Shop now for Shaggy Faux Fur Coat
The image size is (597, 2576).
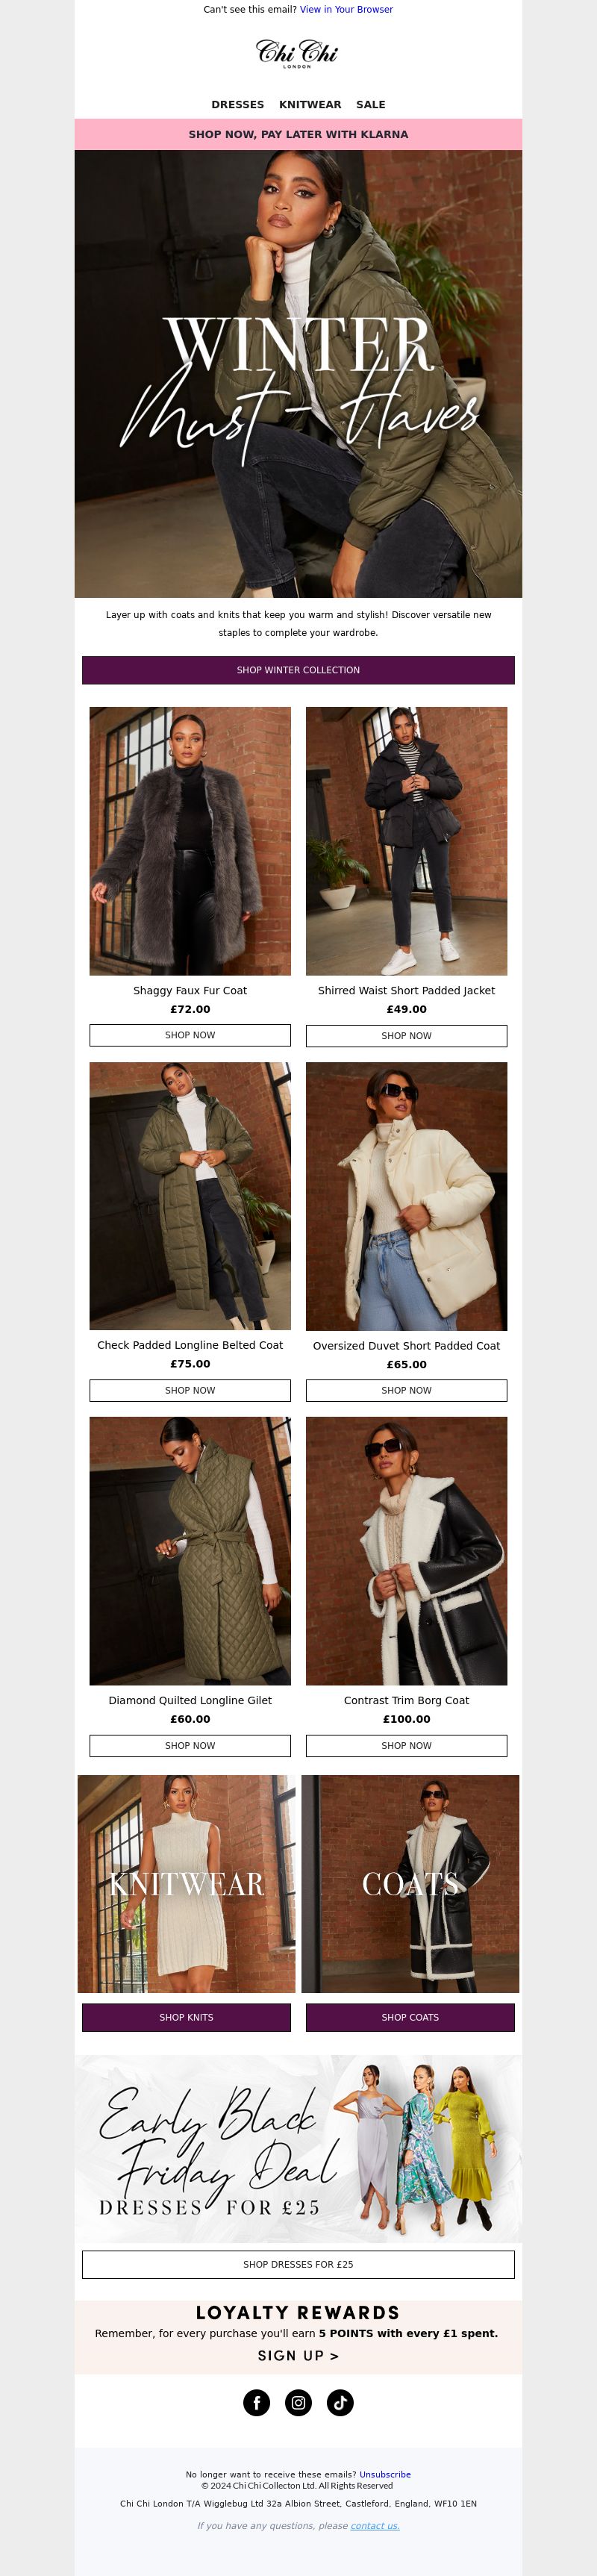[x=190, y=1035]
